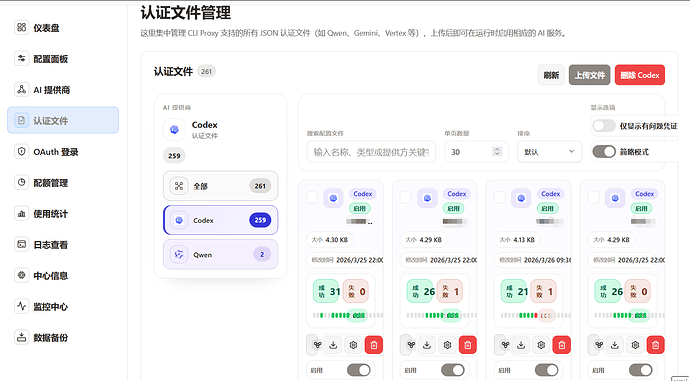
Task: Choose the Qwen provider filter
Action: click(220, 254)
